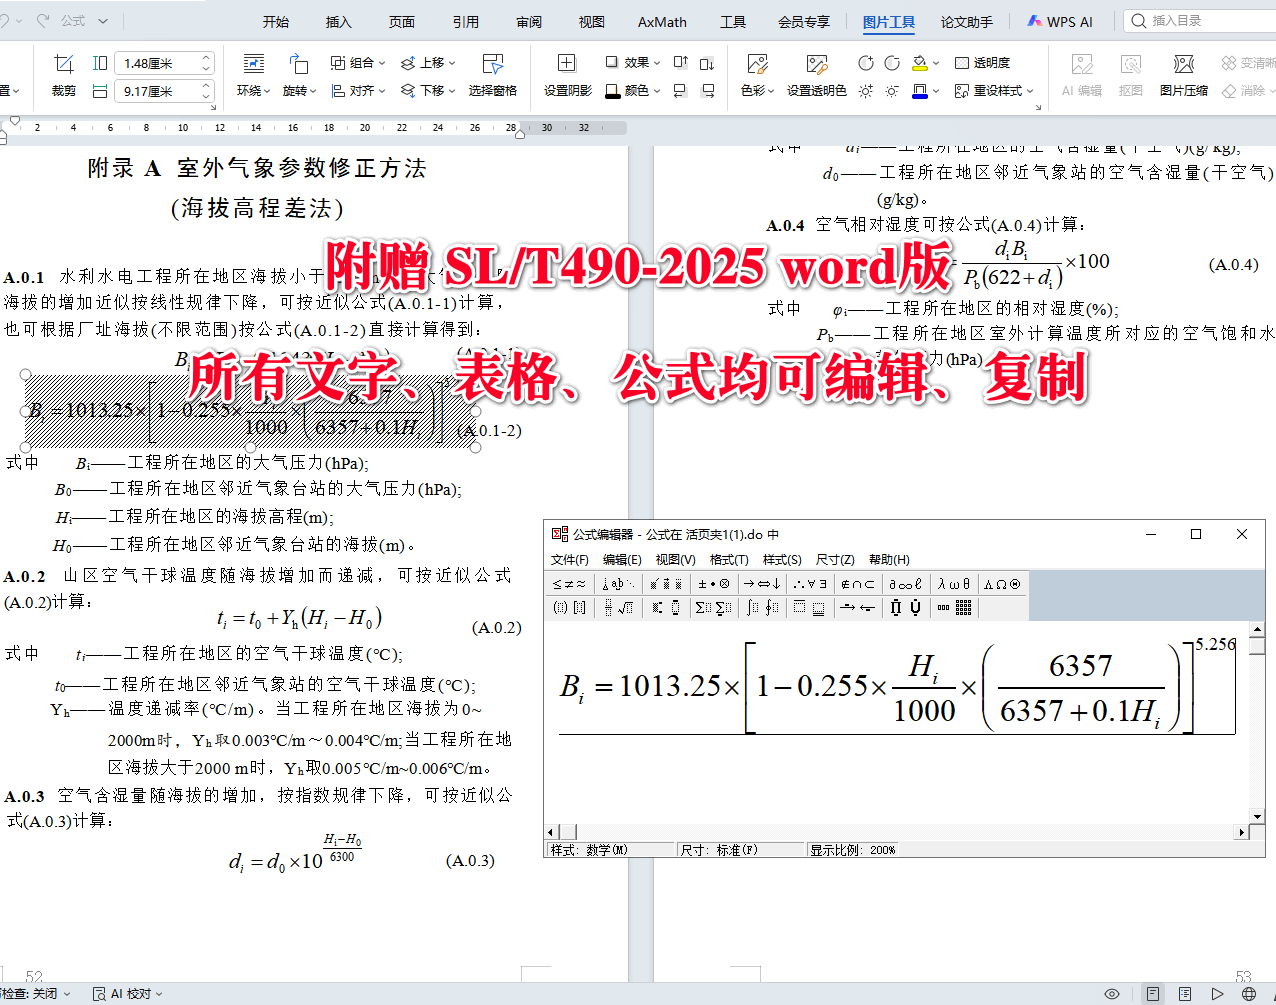Click the picture height input 1.48厘米
The image size is (1276, 1005).
tap(157, 63)
